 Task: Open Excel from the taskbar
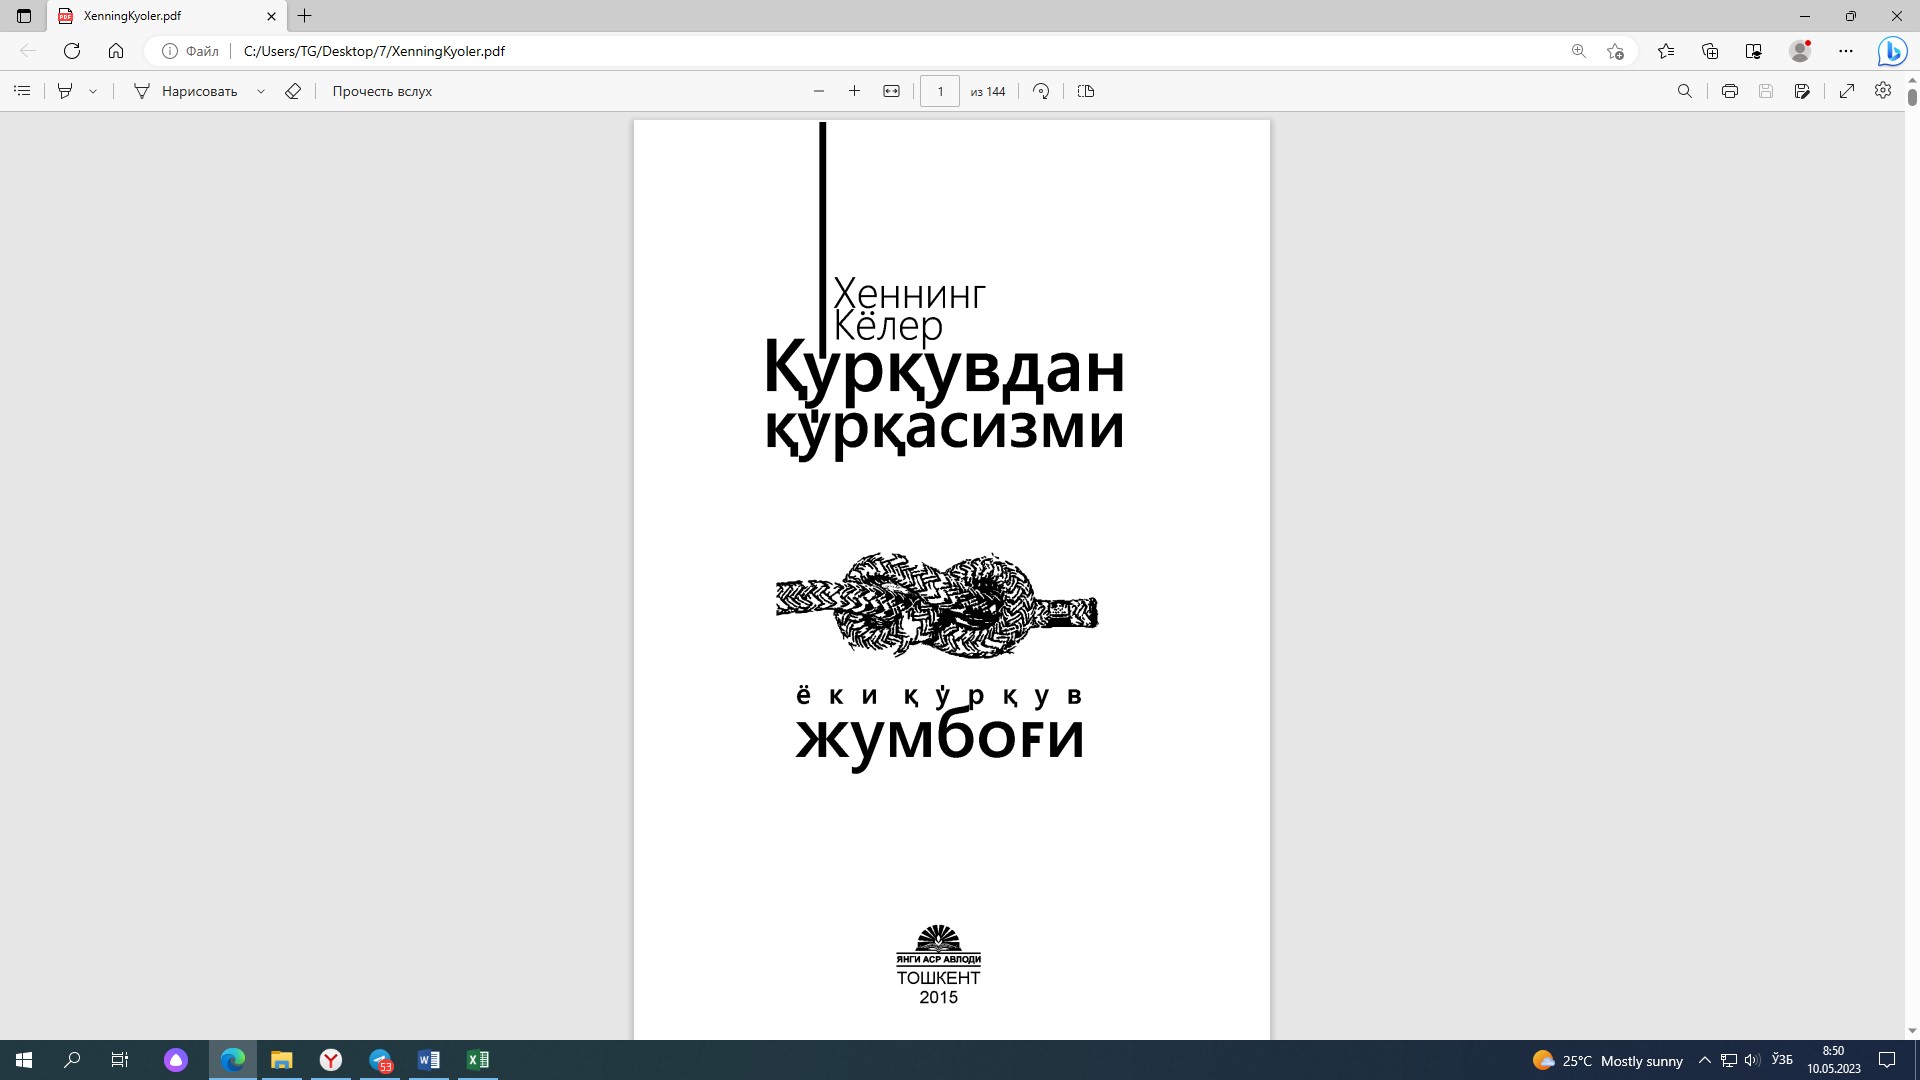(x=478, y=1059)
